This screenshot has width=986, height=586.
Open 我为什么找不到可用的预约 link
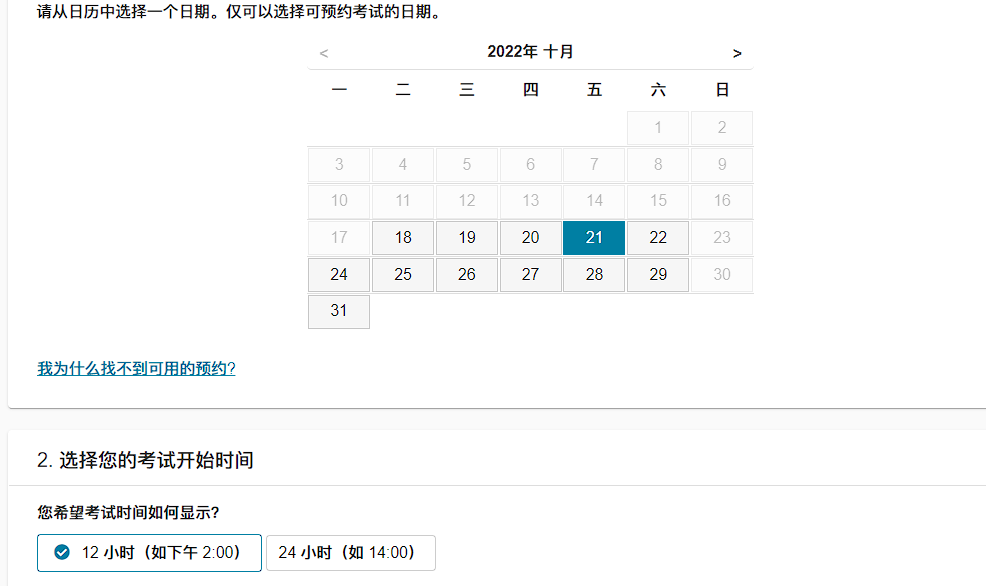coord(136,368)
